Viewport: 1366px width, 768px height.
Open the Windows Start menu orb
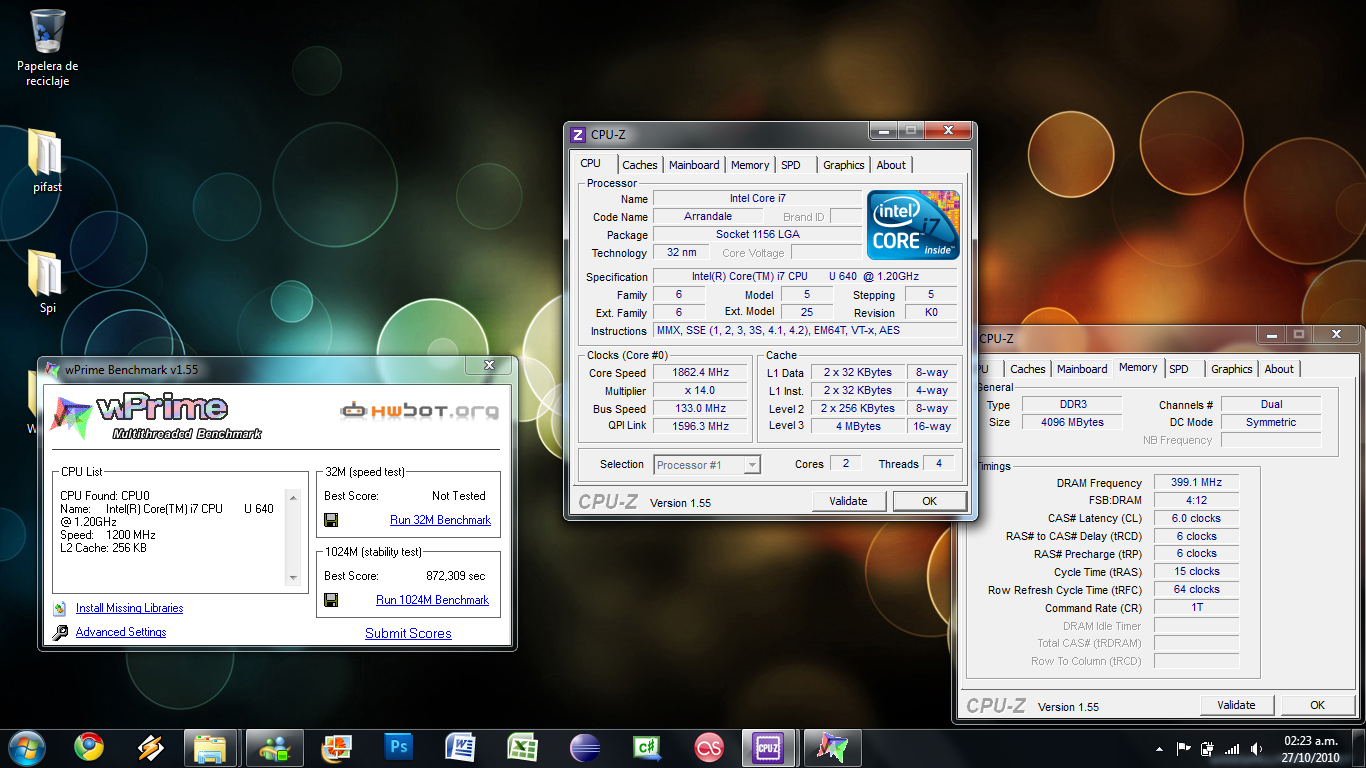(x=26, y=747)
